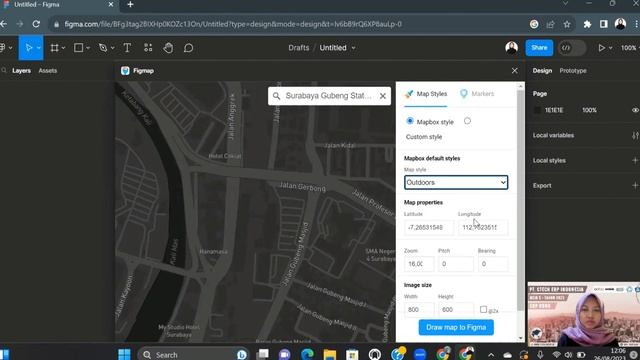Click the image Height field

(x=456, y=309)
